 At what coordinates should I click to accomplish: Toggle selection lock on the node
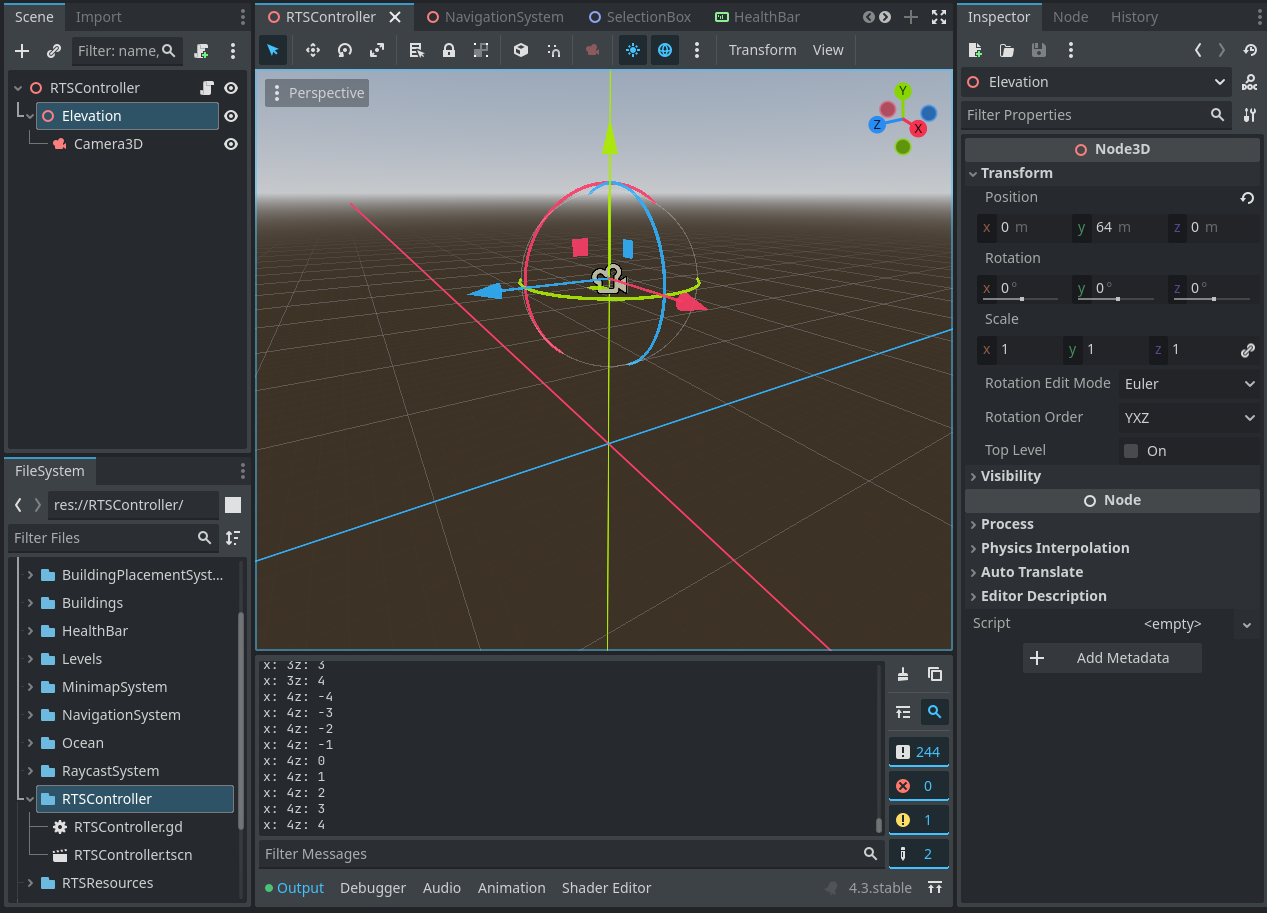pyautogui.click(x=449, y=49)
